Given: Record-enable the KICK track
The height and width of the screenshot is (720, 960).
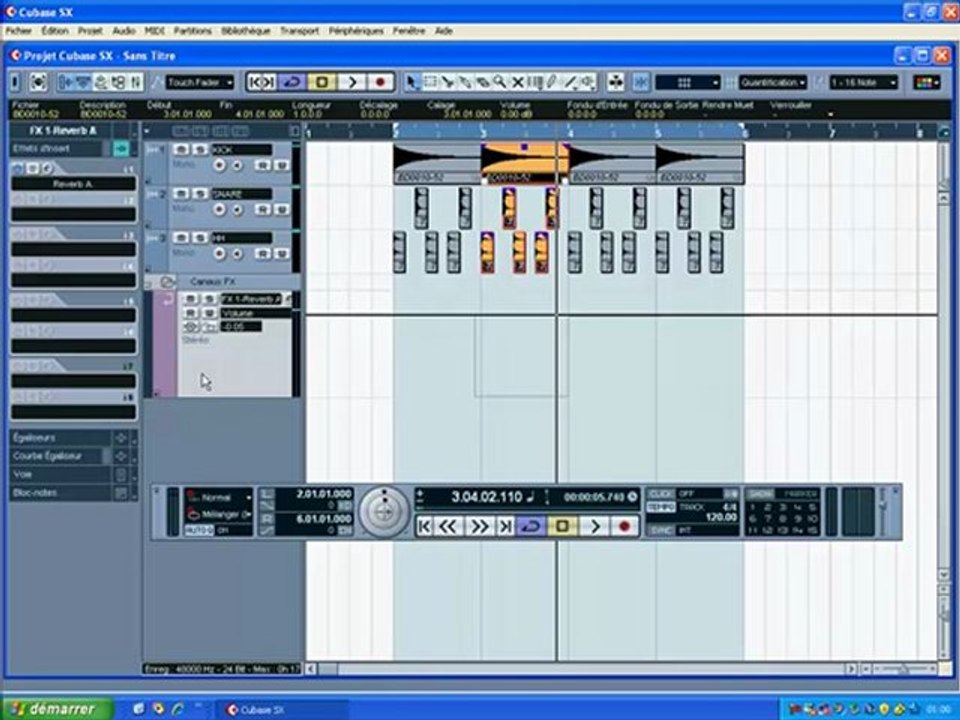Looking at the screenshot, I should (x=219, y=165).
